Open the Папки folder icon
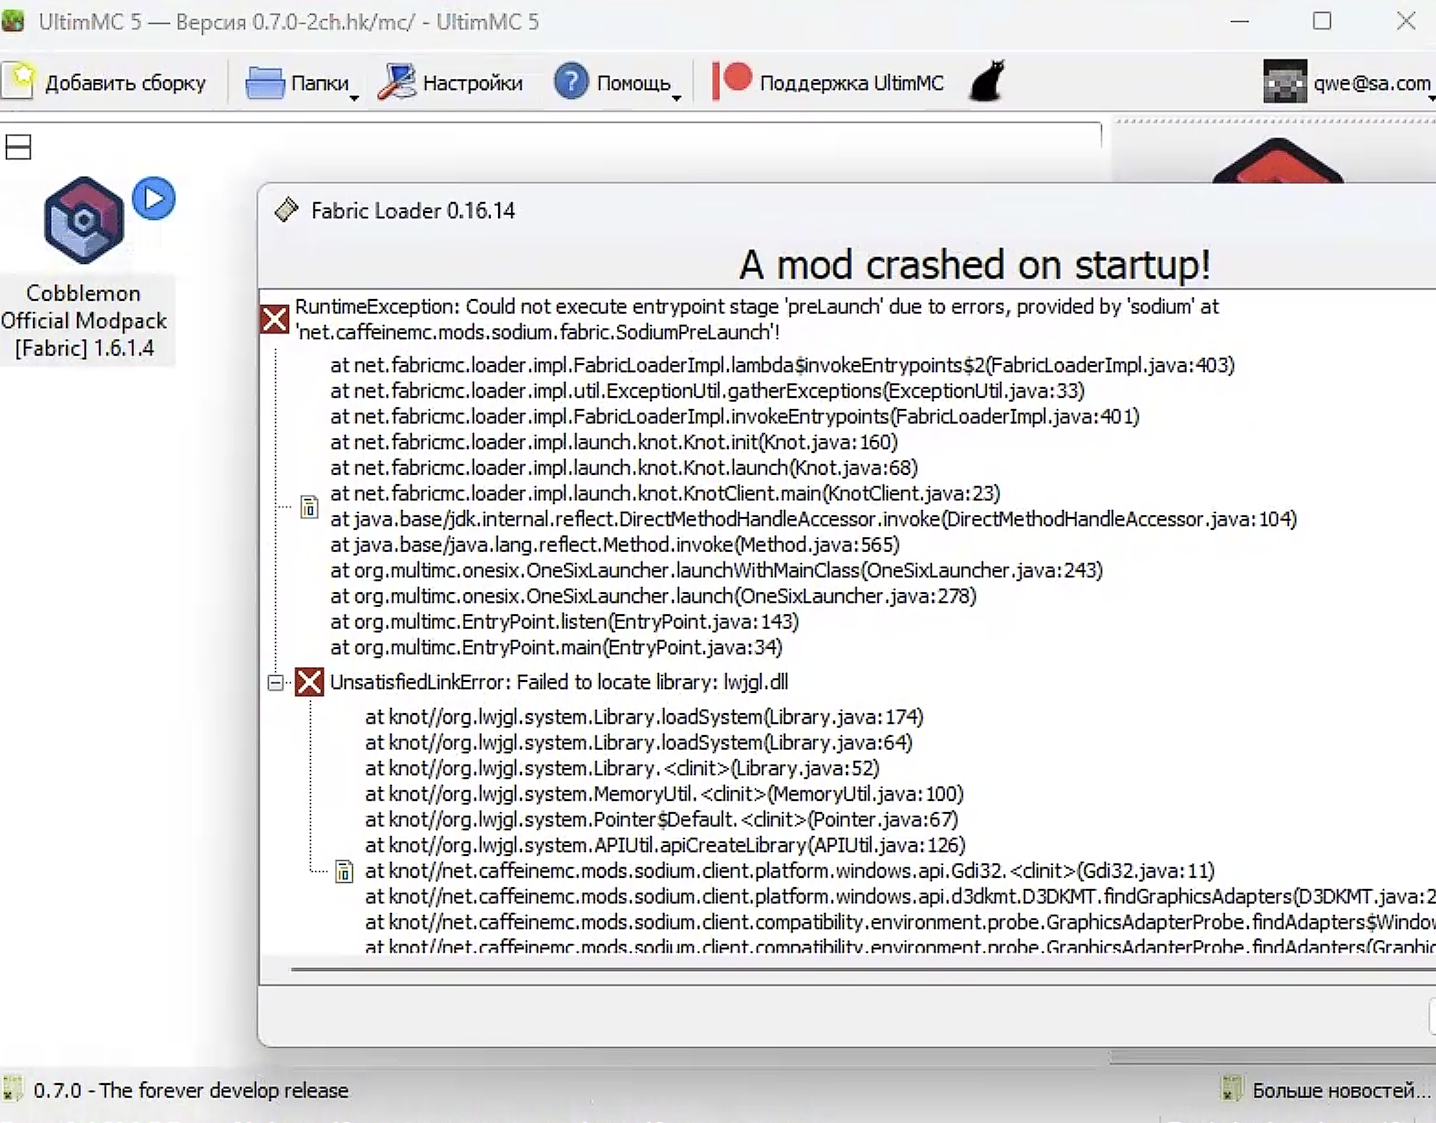The image size is (1436, 1123). coord(265,82)
